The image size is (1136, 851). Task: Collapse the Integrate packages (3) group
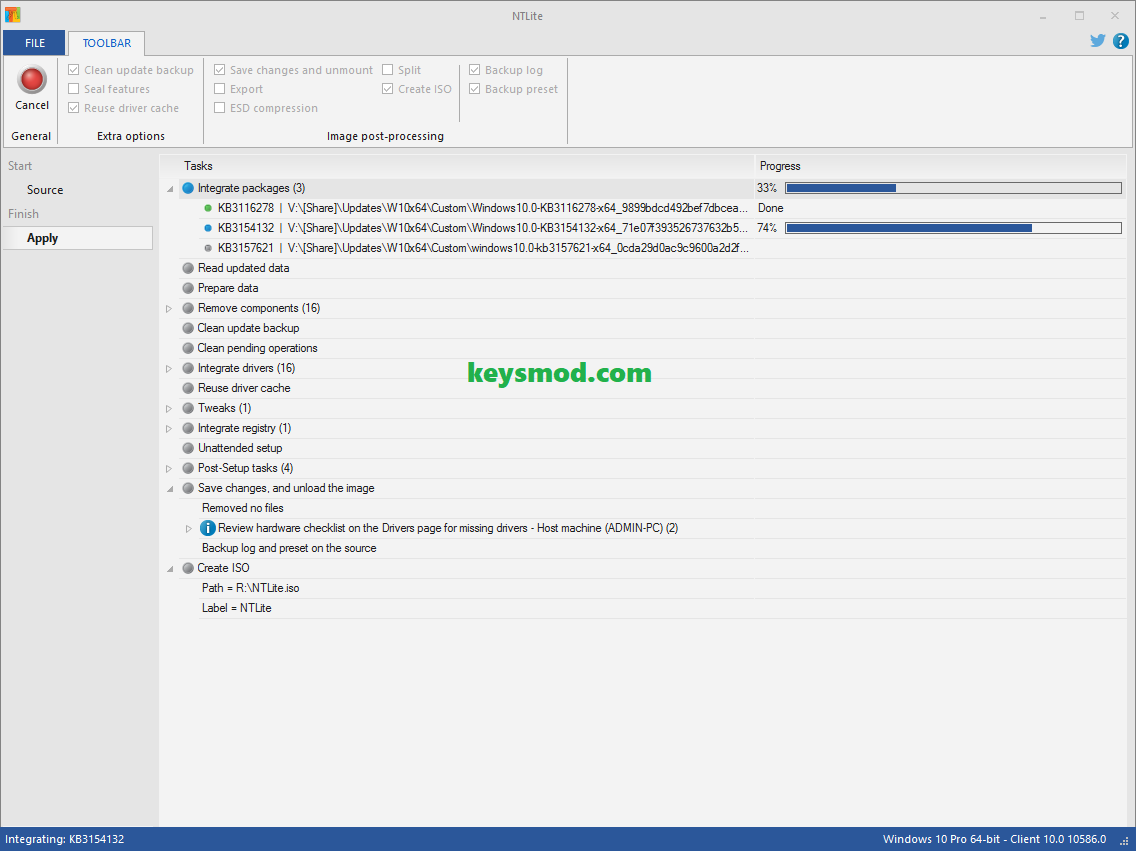click(170, 189)
